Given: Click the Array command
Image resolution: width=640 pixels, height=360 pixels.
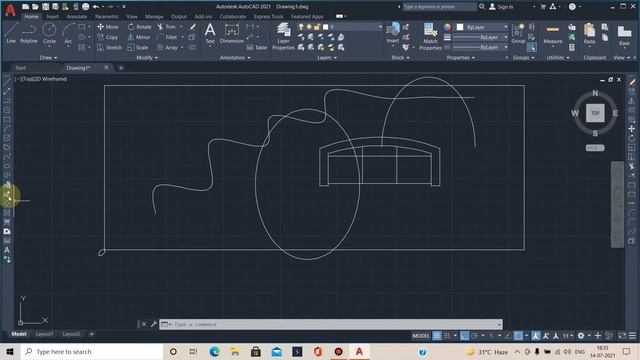Looking at the screenshot, I should point(167,48).
